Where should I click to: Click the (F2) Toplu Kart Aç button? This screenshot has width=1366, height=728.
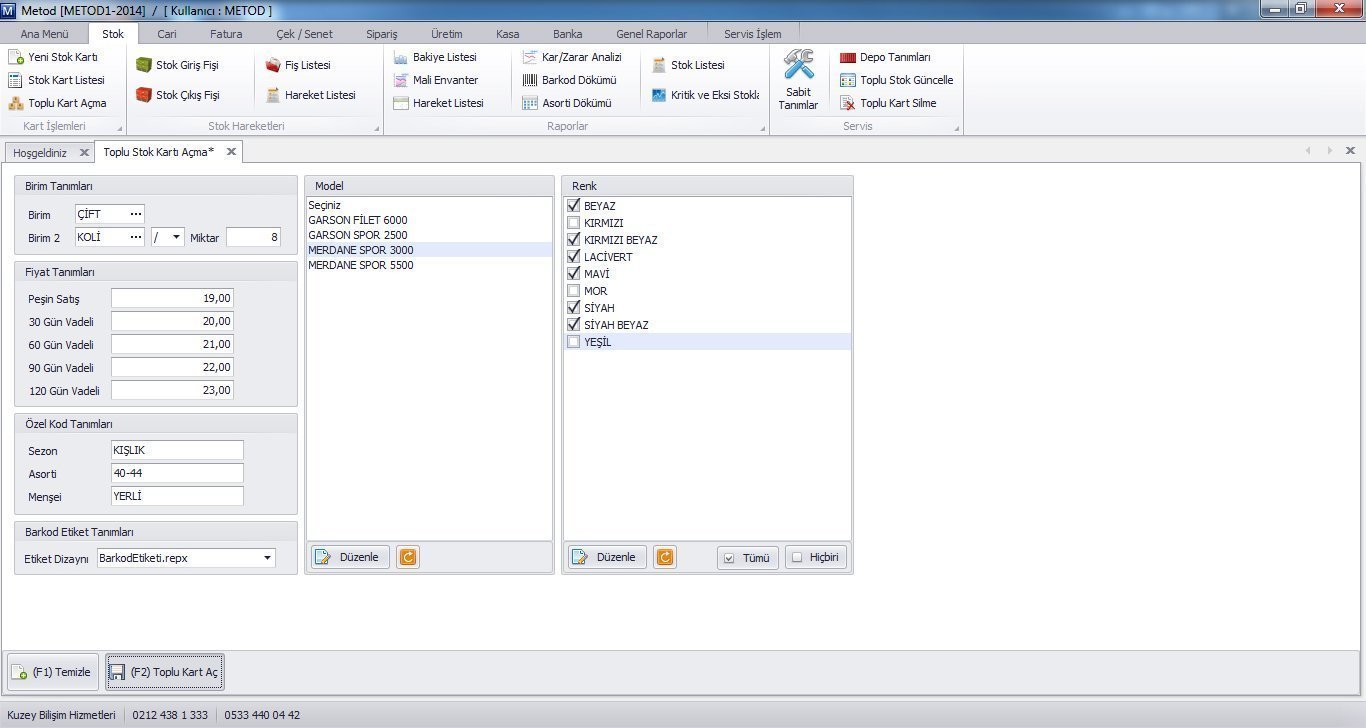pyautogui.click(x=165, y=672)
